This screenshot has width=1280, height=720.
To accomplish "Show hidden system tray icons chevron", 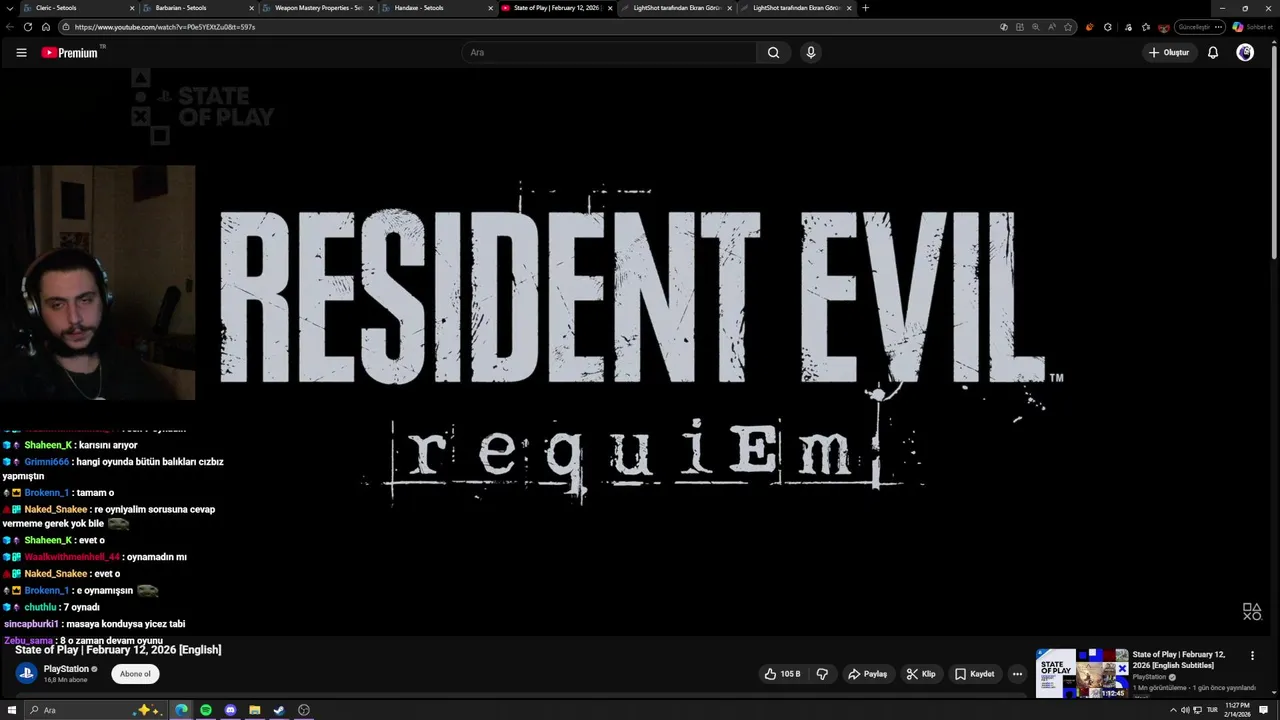I will click(x=1173, y=710).
